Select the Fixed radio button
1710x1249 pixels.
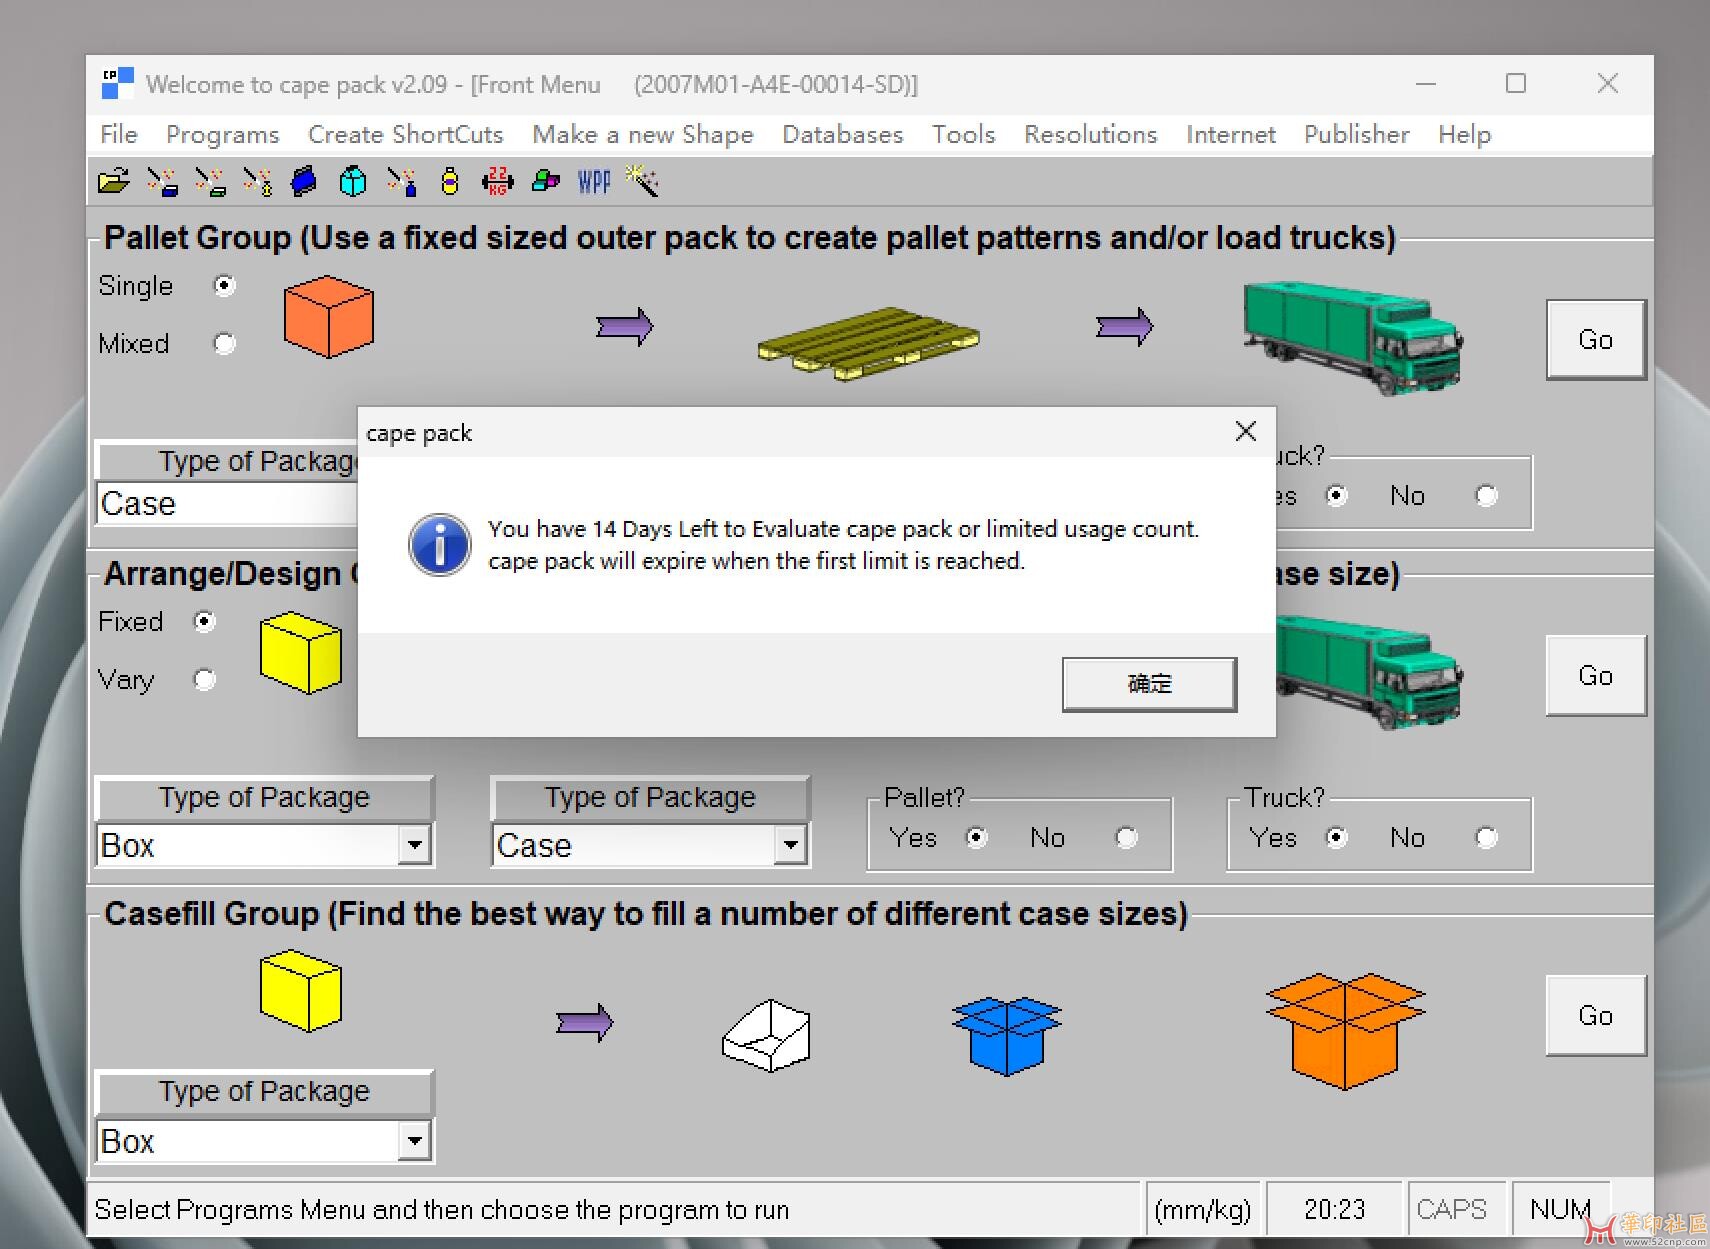pos(205,622)
